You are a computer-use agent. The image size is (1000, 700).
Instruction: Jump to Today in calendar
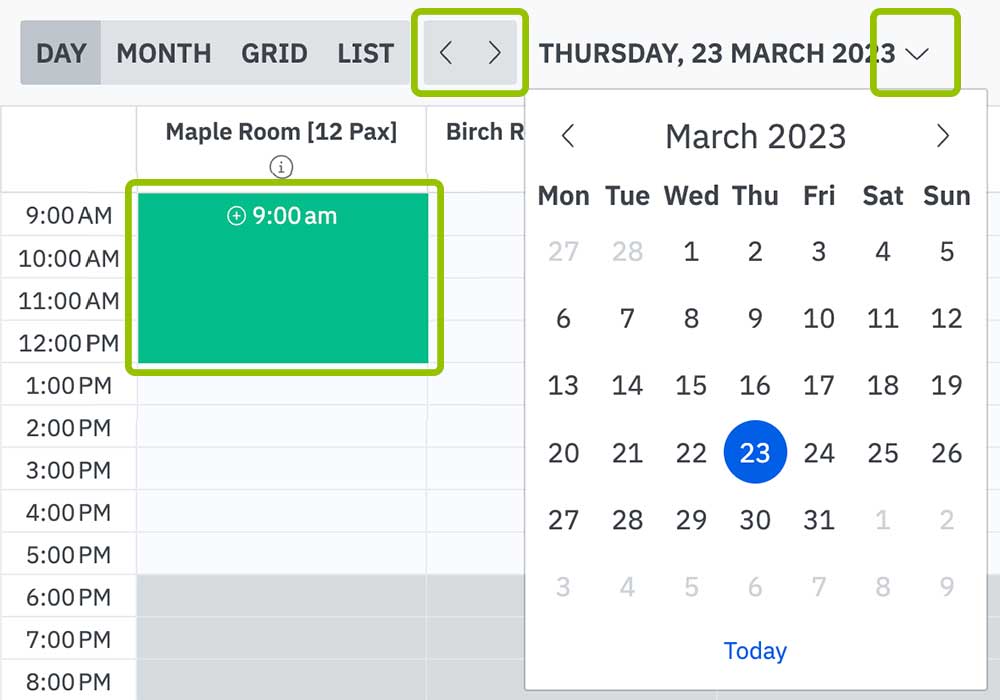755,651
